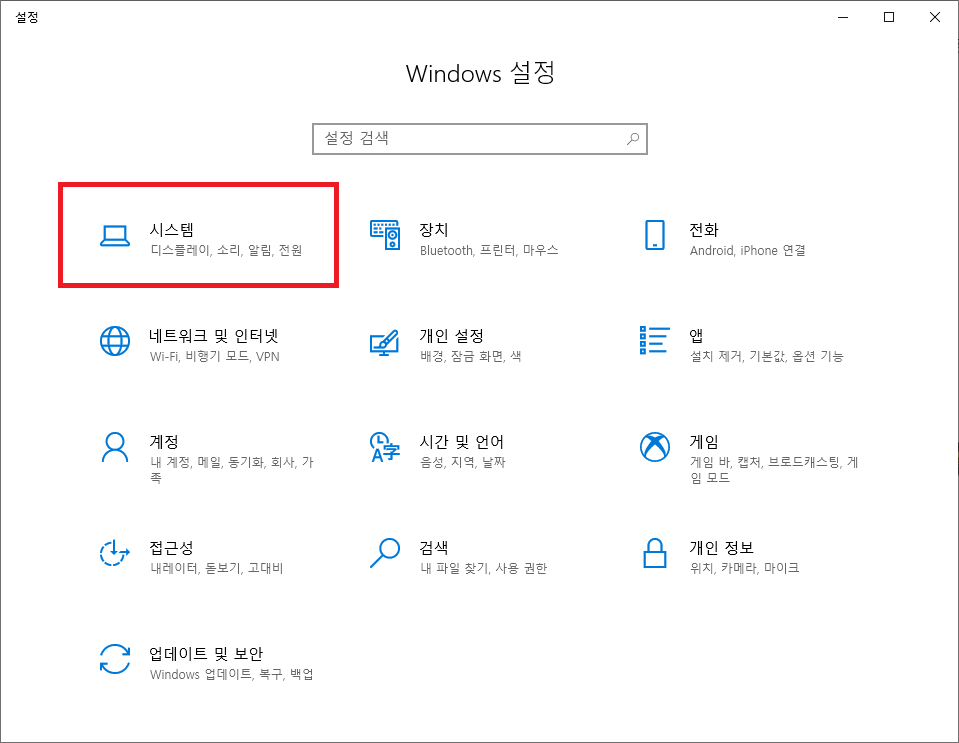This screenshot has height=743, width=959.
Task: Close the 설정 window
Action: (935, 17)
